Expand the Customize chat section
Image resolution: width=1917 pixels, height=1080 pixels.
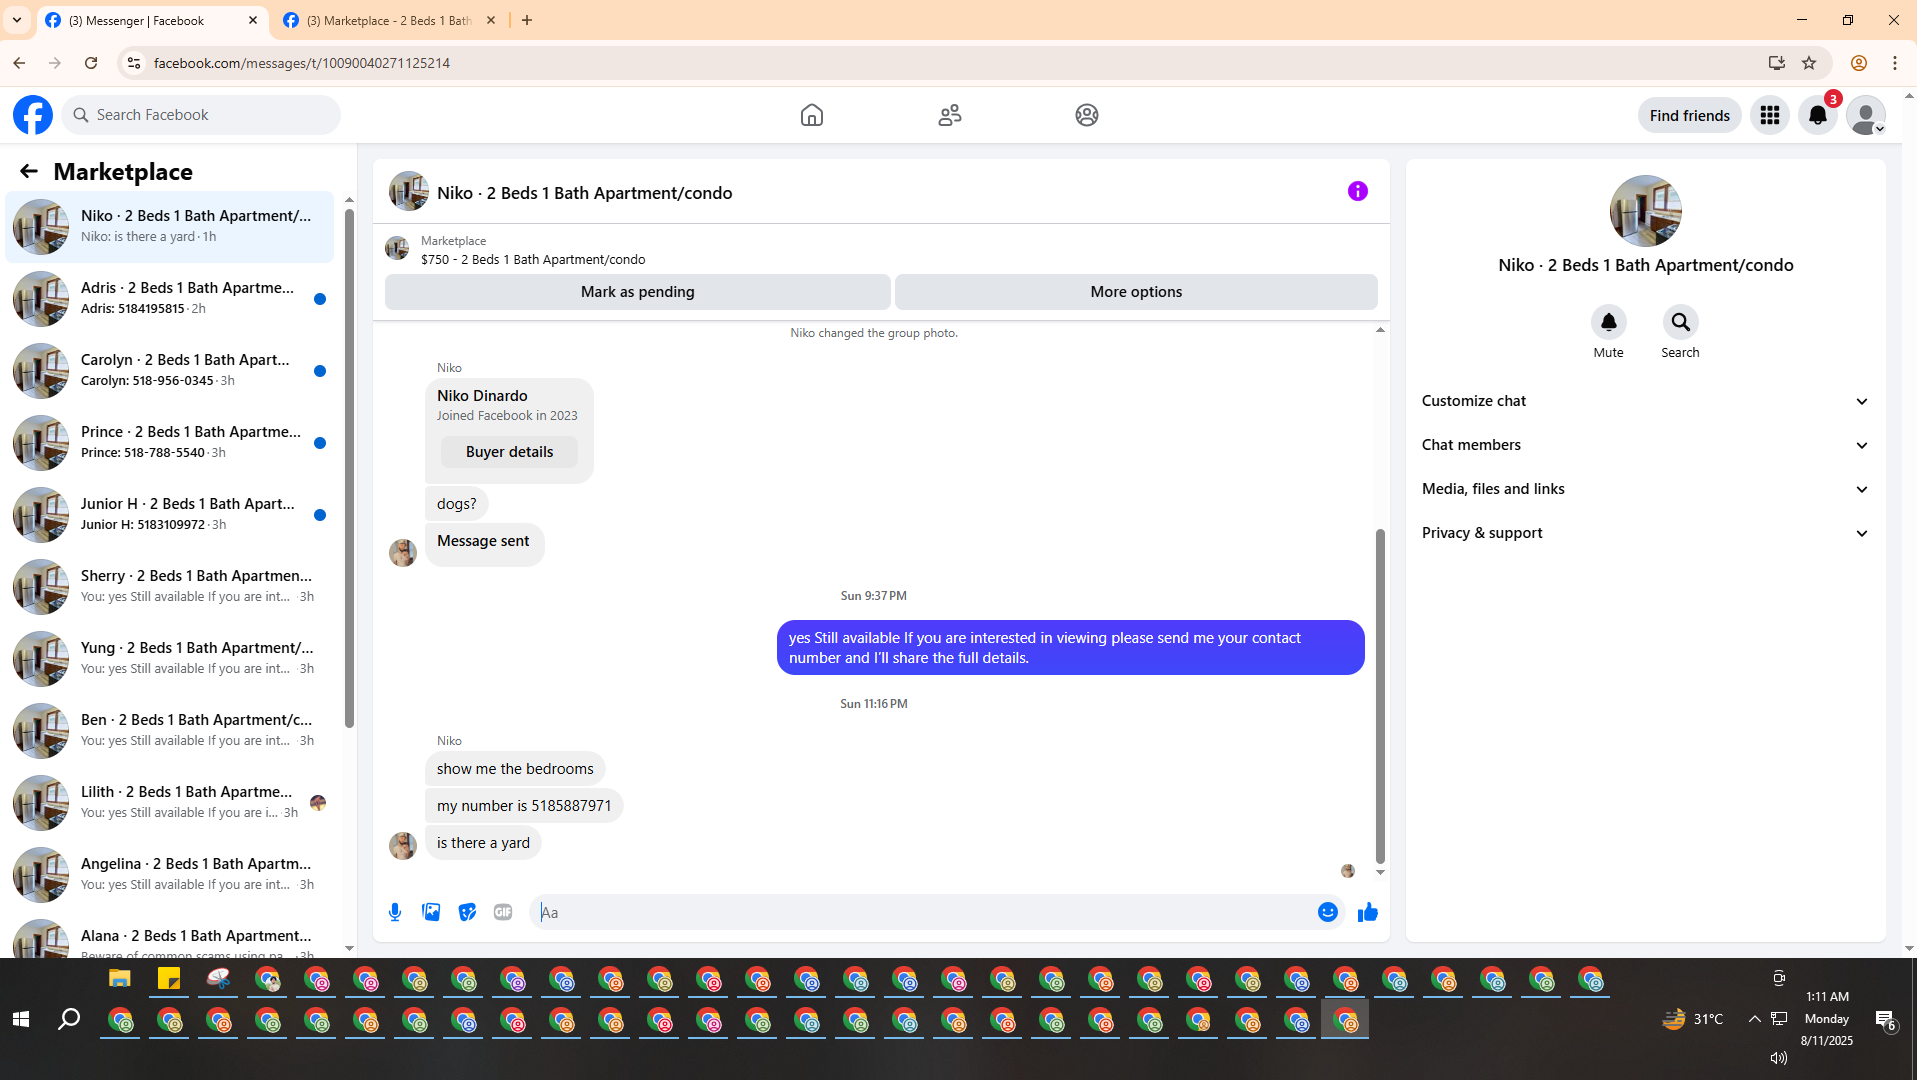(x=1645, y=401)
